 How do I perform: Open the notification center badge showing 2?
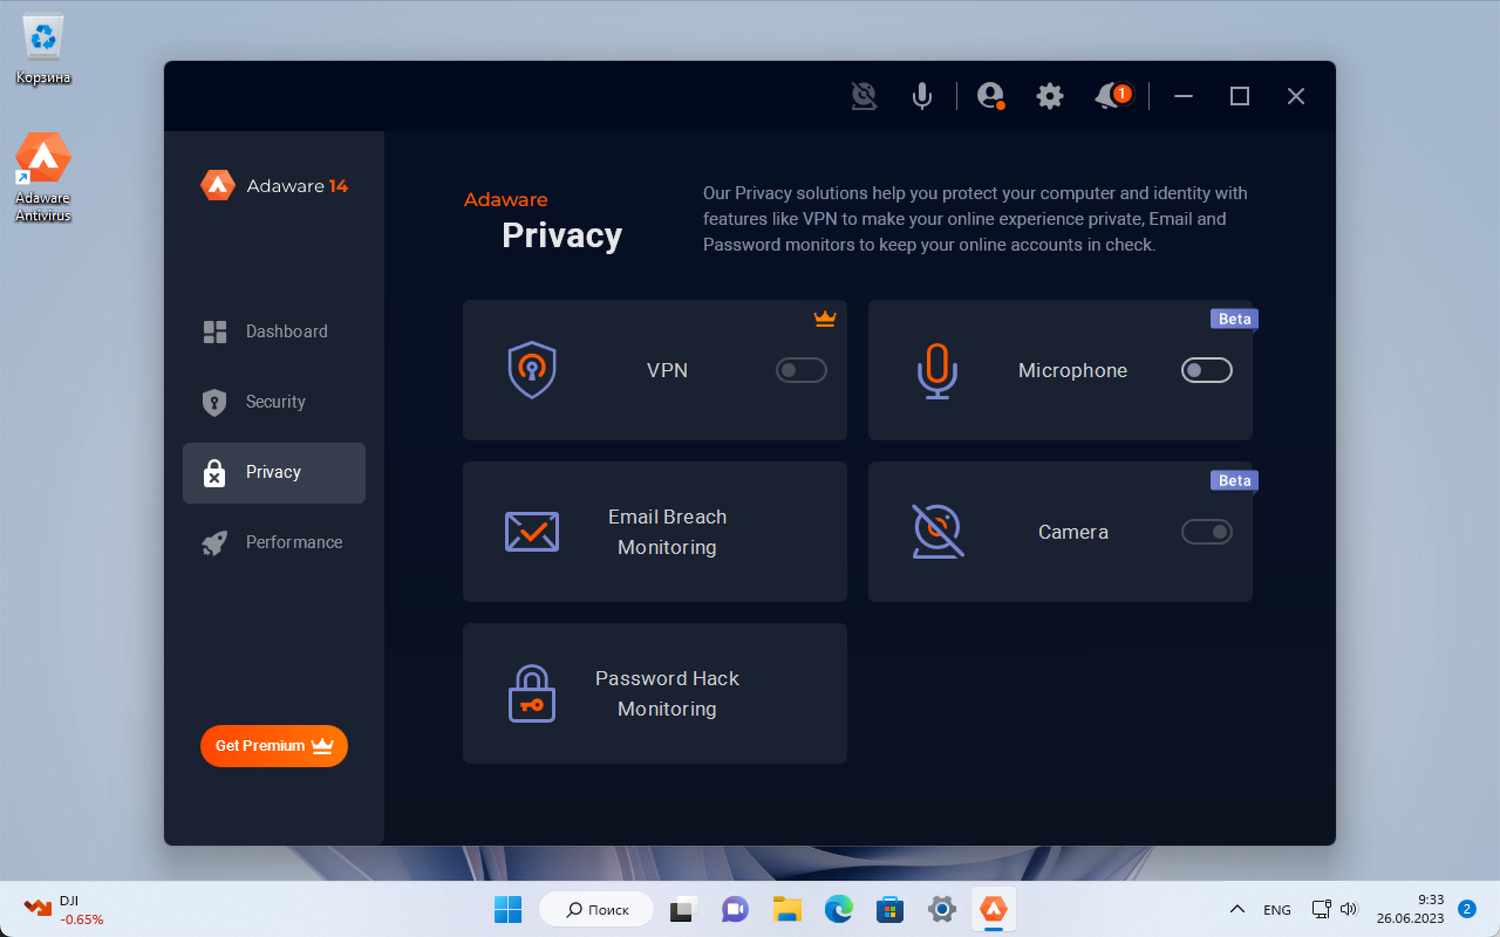click(x=1467, y=909)
